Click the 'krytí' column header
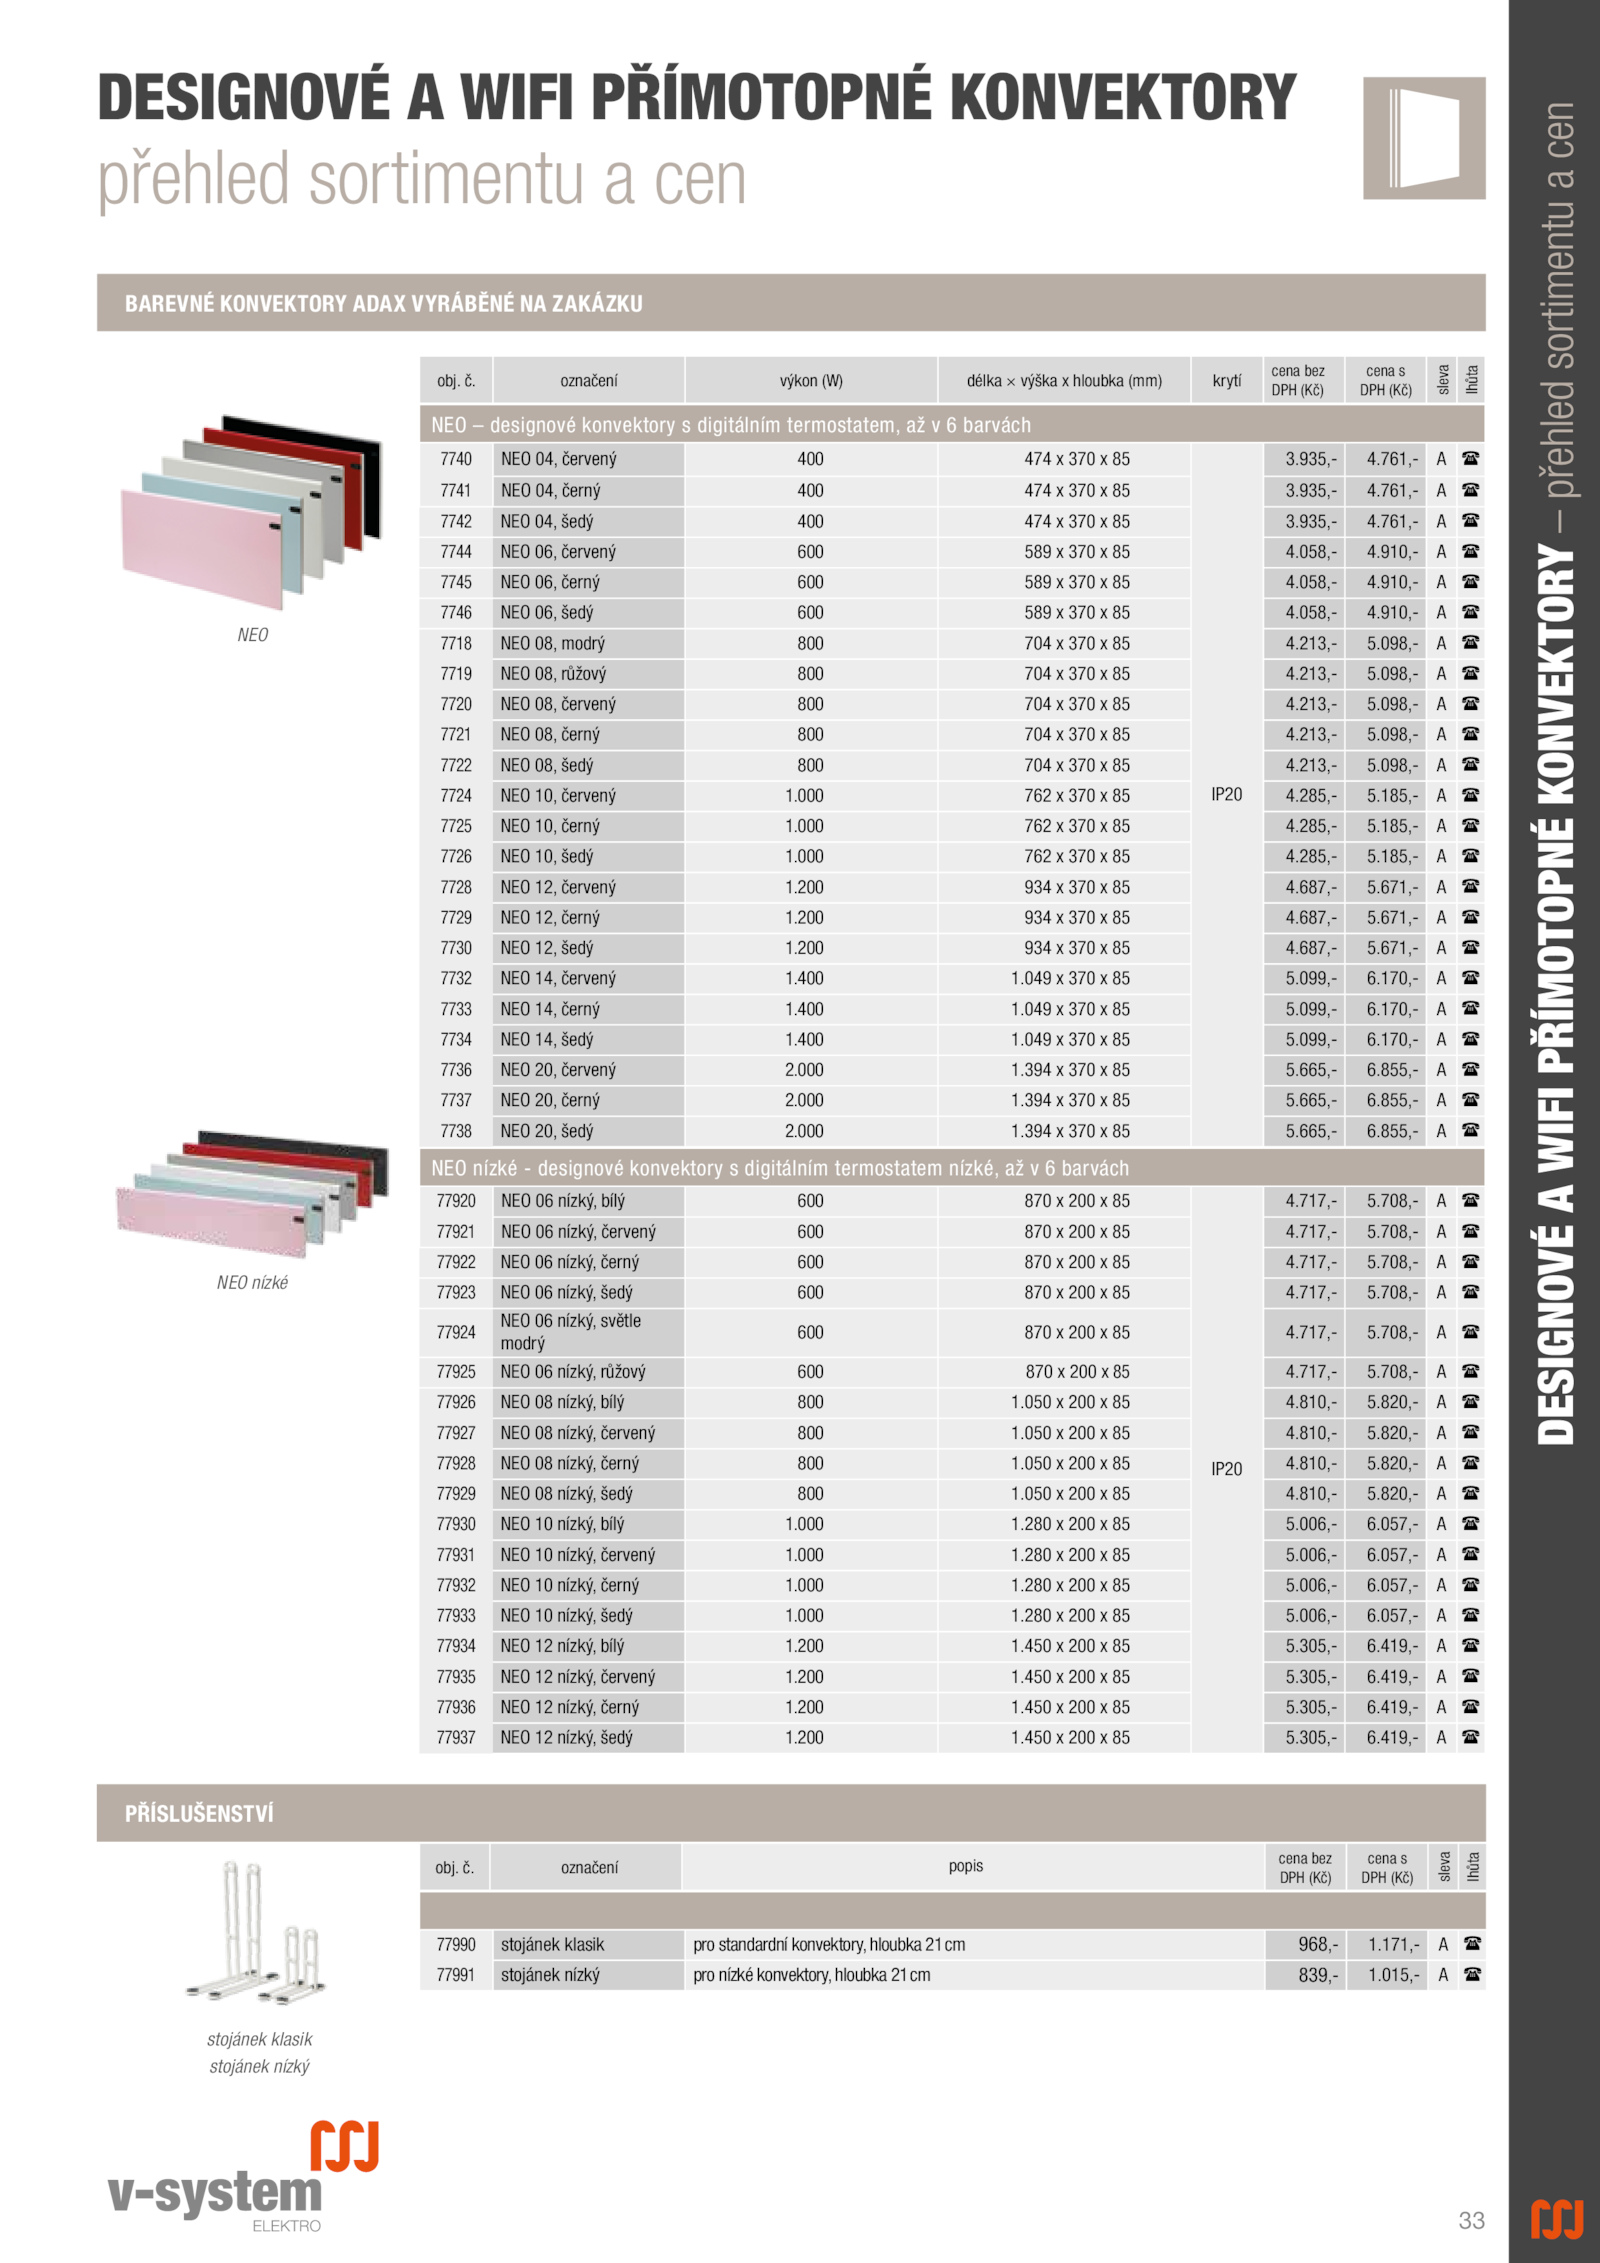Viewport: 1600px width, 2263px height. 1227,380
